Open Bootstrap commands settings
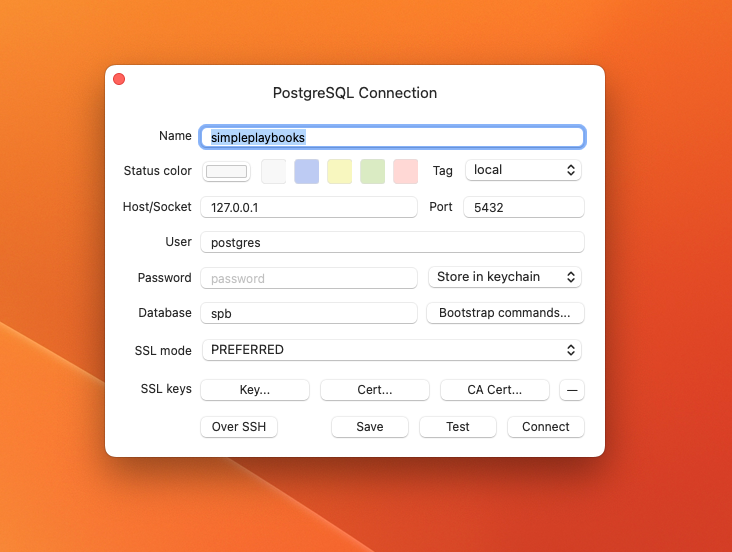The width and height of the screenshot is (732, 552). pyautogui.click(x=505, y=313)
